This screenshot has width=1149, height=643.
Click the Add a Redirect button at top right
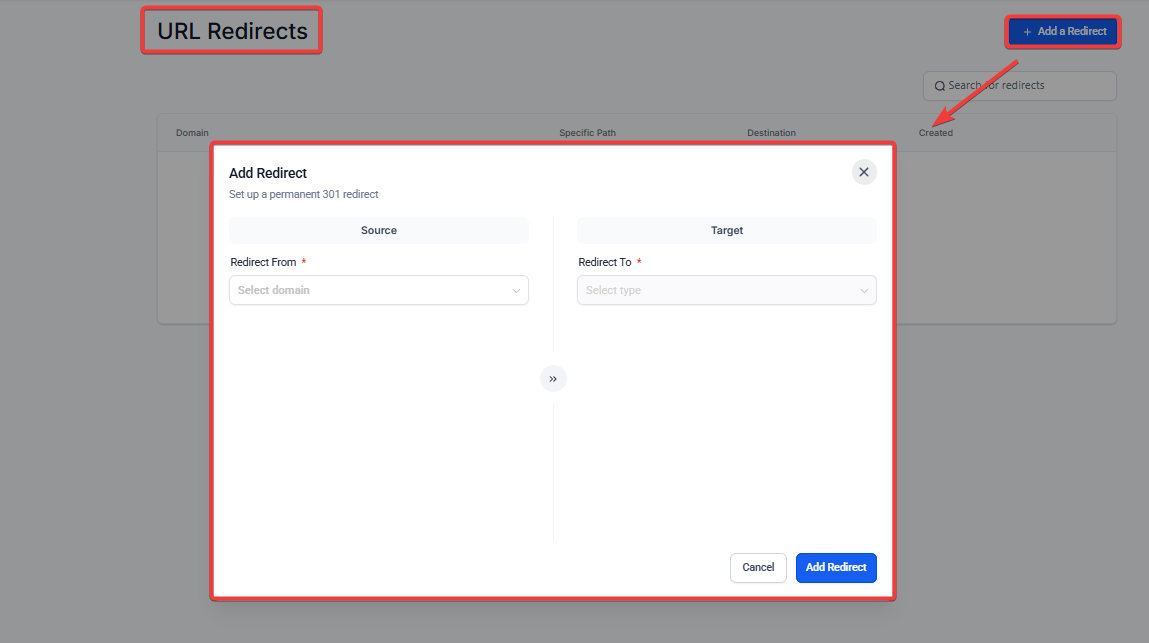click(x=1063, y=32)
